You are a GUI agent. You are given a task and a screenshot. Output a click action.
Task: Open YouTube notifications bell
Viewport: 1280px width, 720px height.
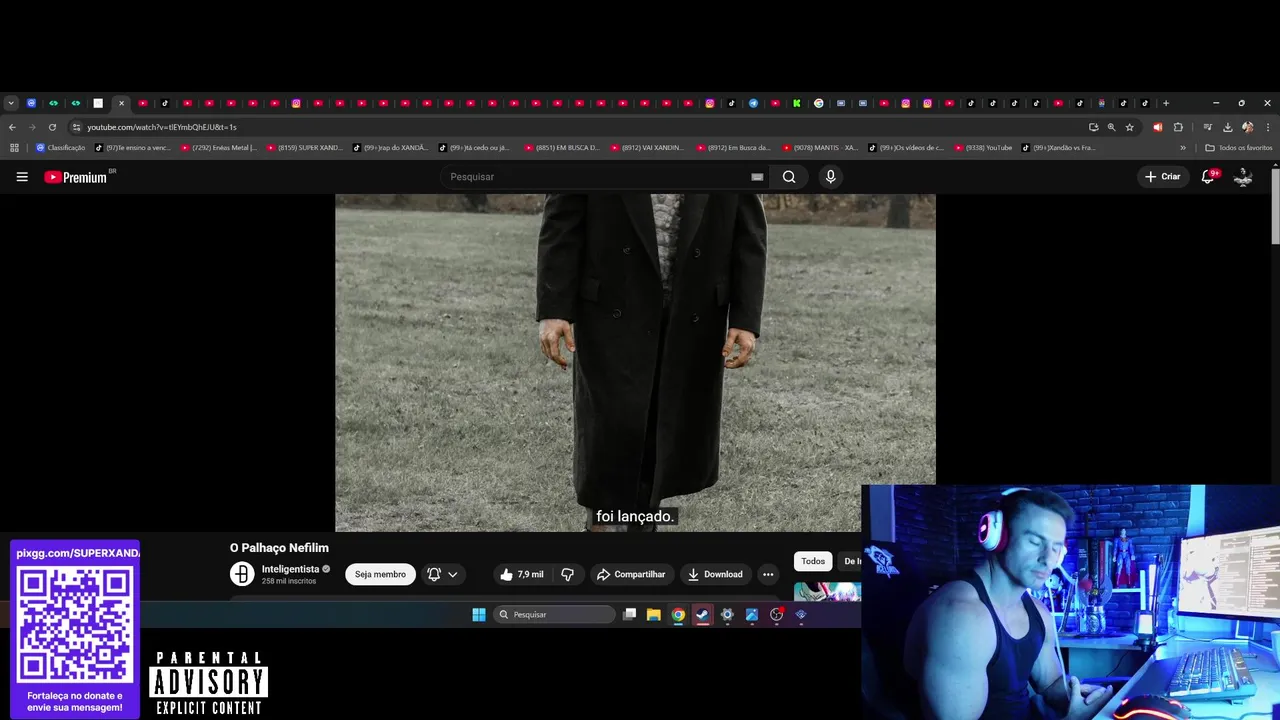pyautogui.click(x=1208, y=177)
